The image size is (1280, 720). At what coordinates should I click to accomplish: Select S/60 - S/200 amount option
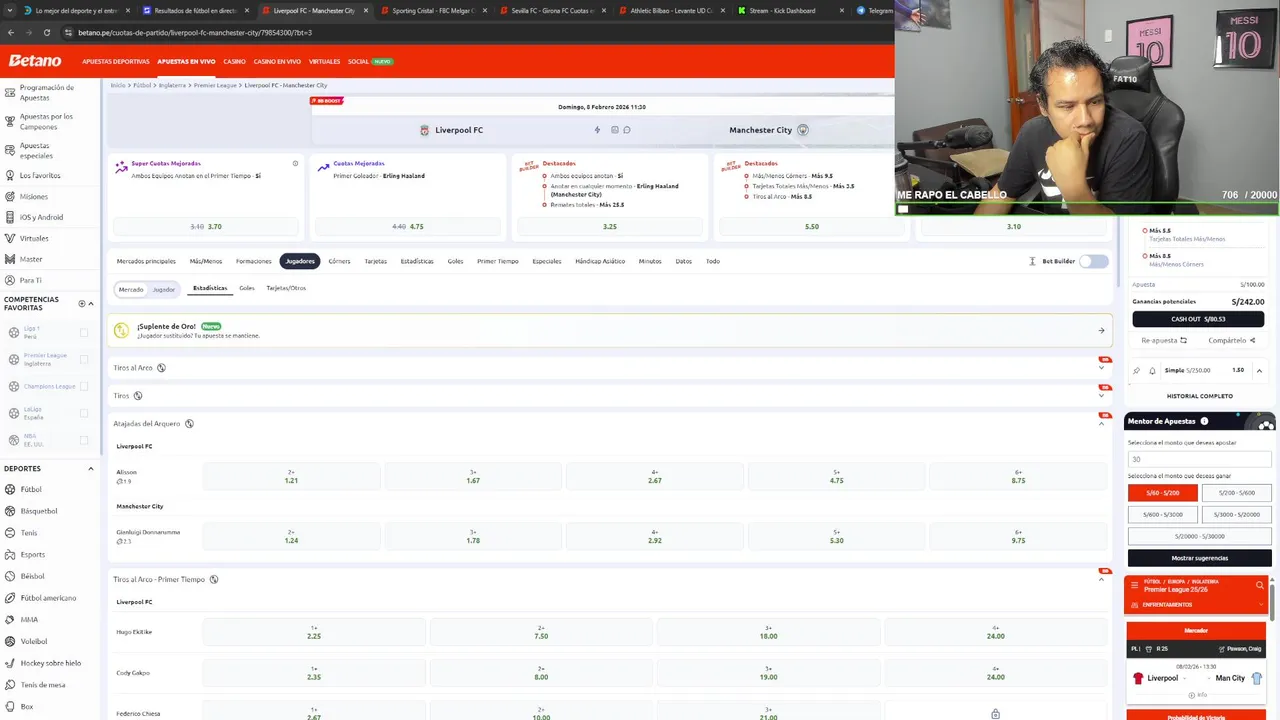(1162, 492)
